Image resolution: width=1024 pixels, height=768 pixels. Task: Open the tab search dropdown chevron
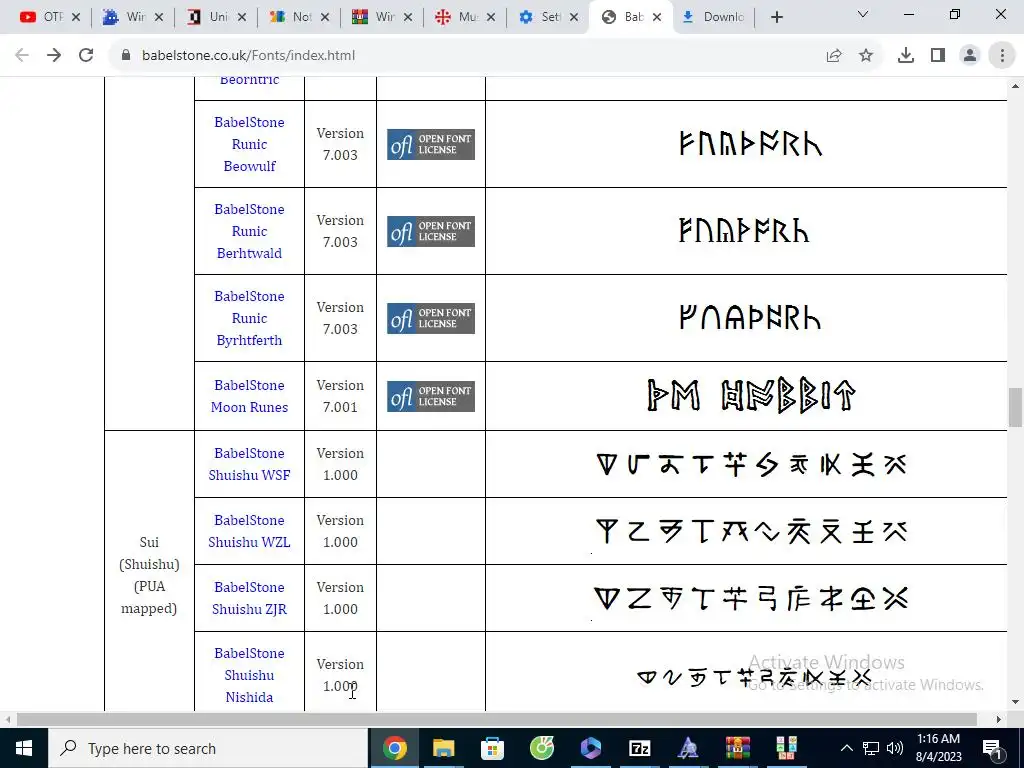863,14
